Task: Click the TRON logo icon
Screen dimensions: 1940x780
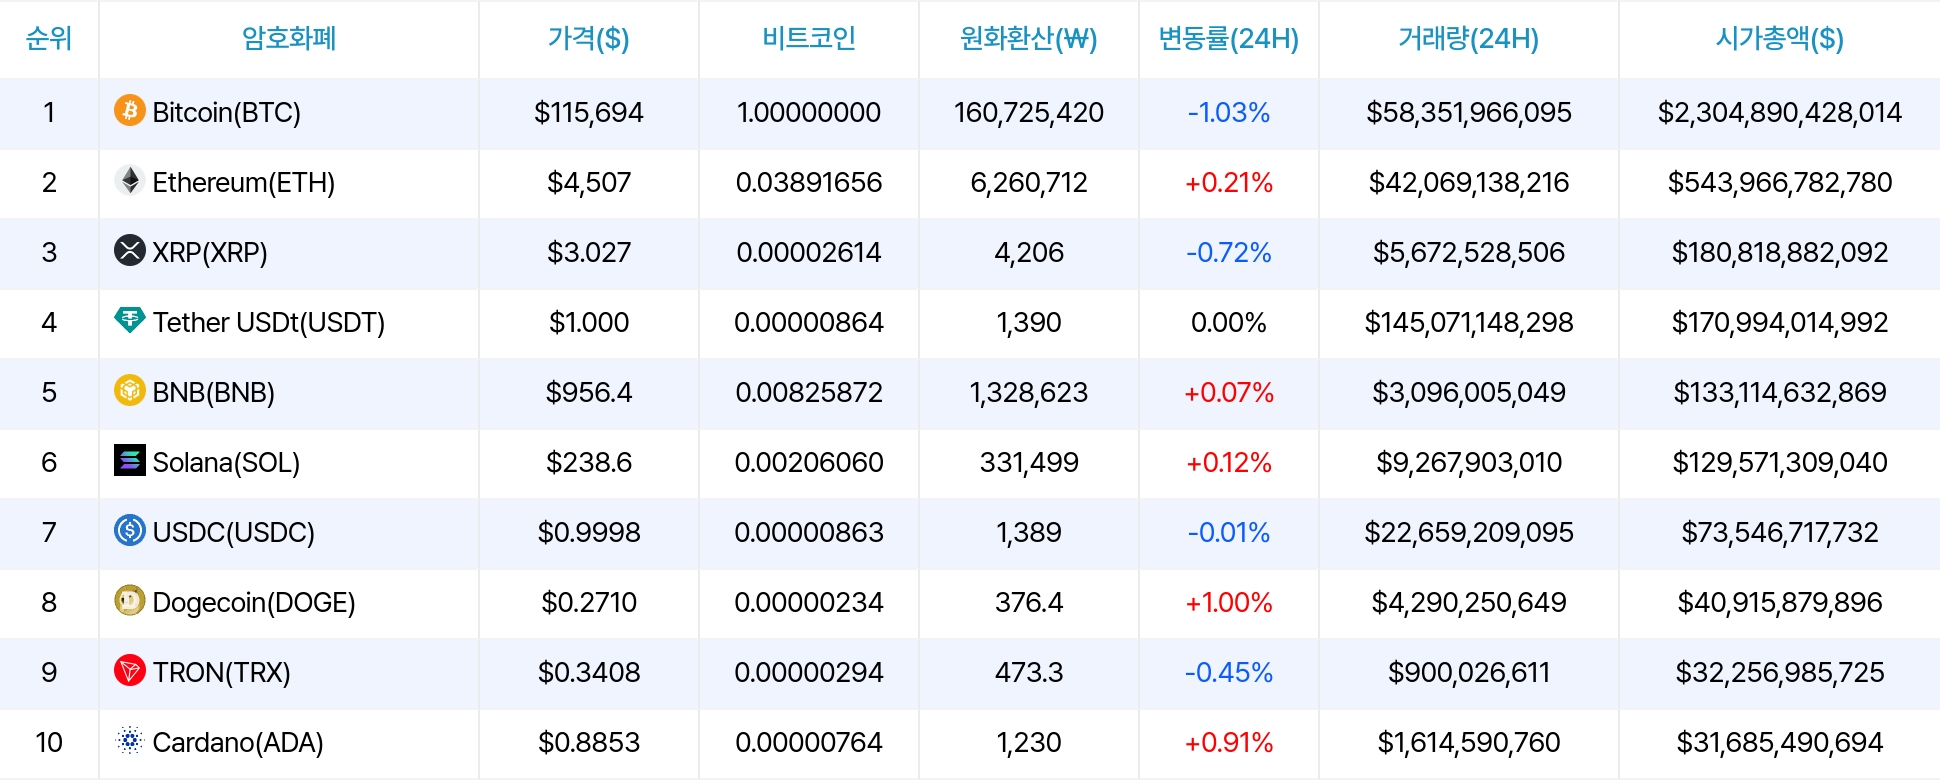Action: coord(130,670)
